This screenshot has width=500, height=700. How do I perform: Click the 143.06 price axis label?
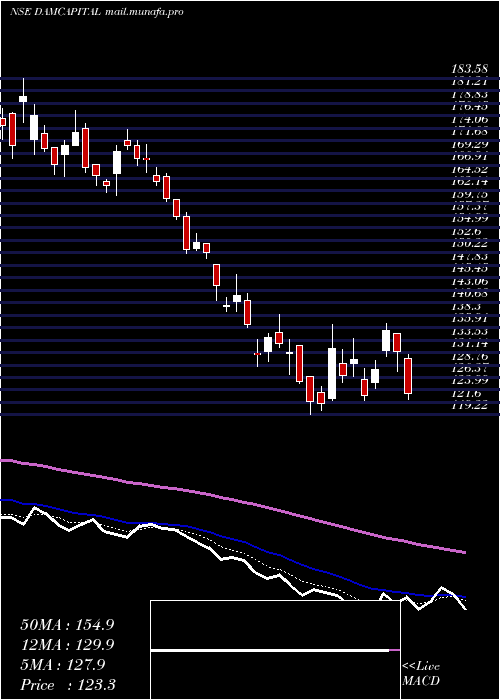point(470,282)
